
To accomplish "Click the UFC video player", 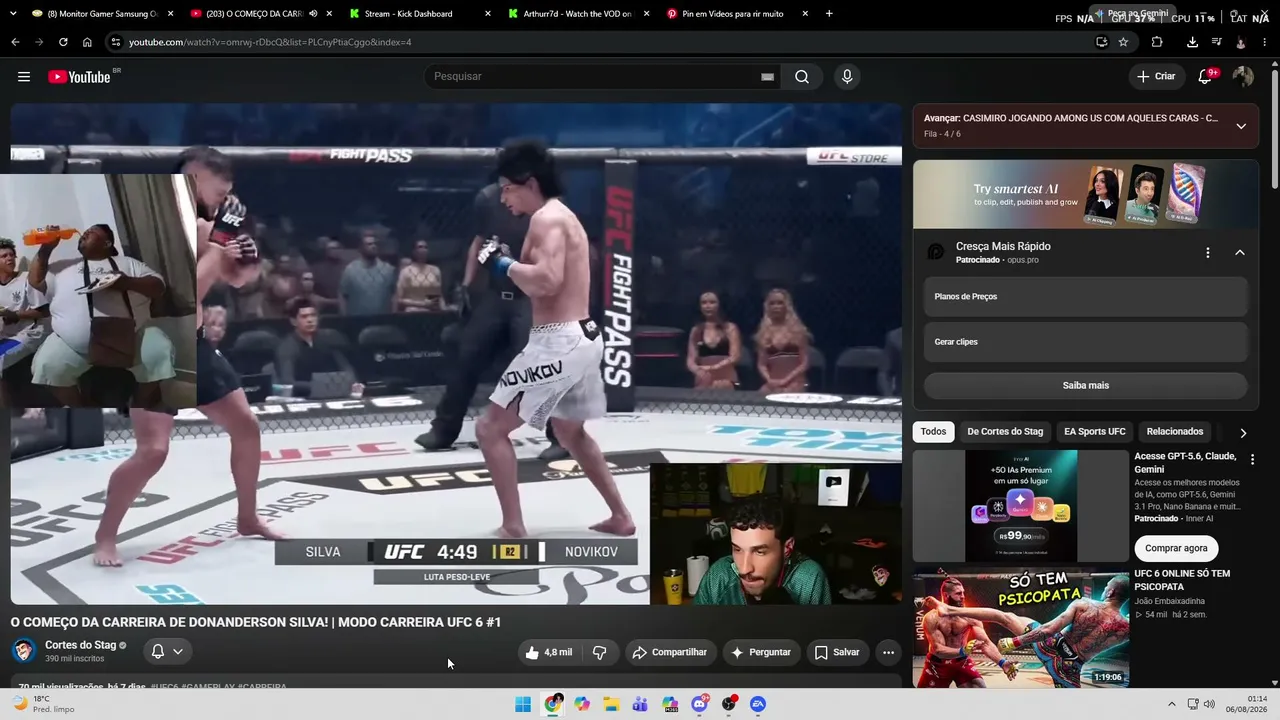I will click(x=456, y=354).
